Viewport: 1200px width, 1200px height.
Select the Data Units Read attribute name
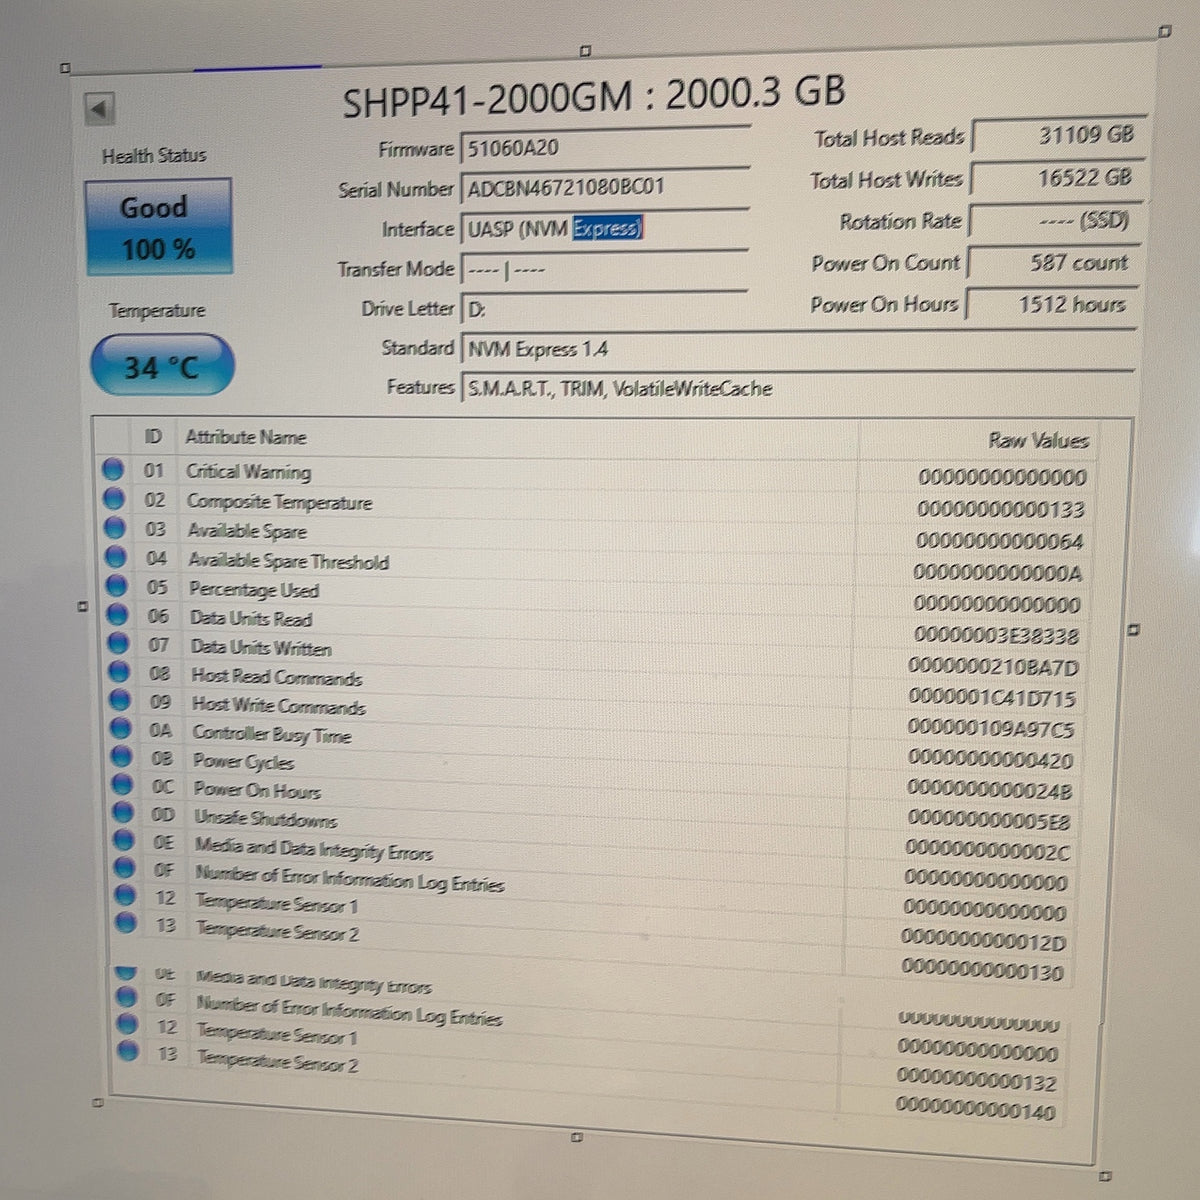pos(251,619)
